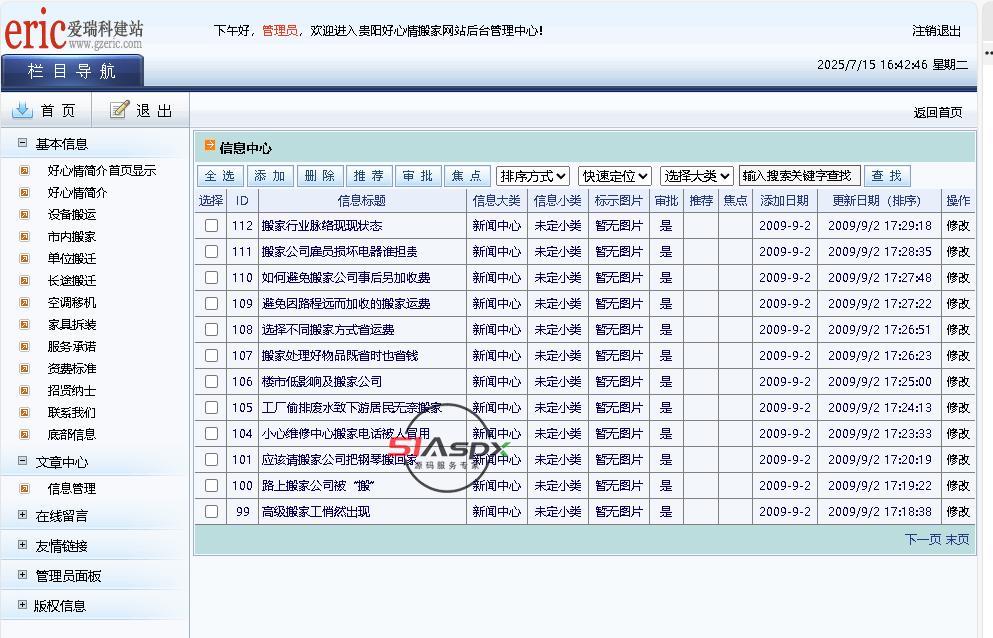This screenshot has width=993, height=638.
Task: Click the eric 爱瑞科建站 logo
Action: pos(73,30)
